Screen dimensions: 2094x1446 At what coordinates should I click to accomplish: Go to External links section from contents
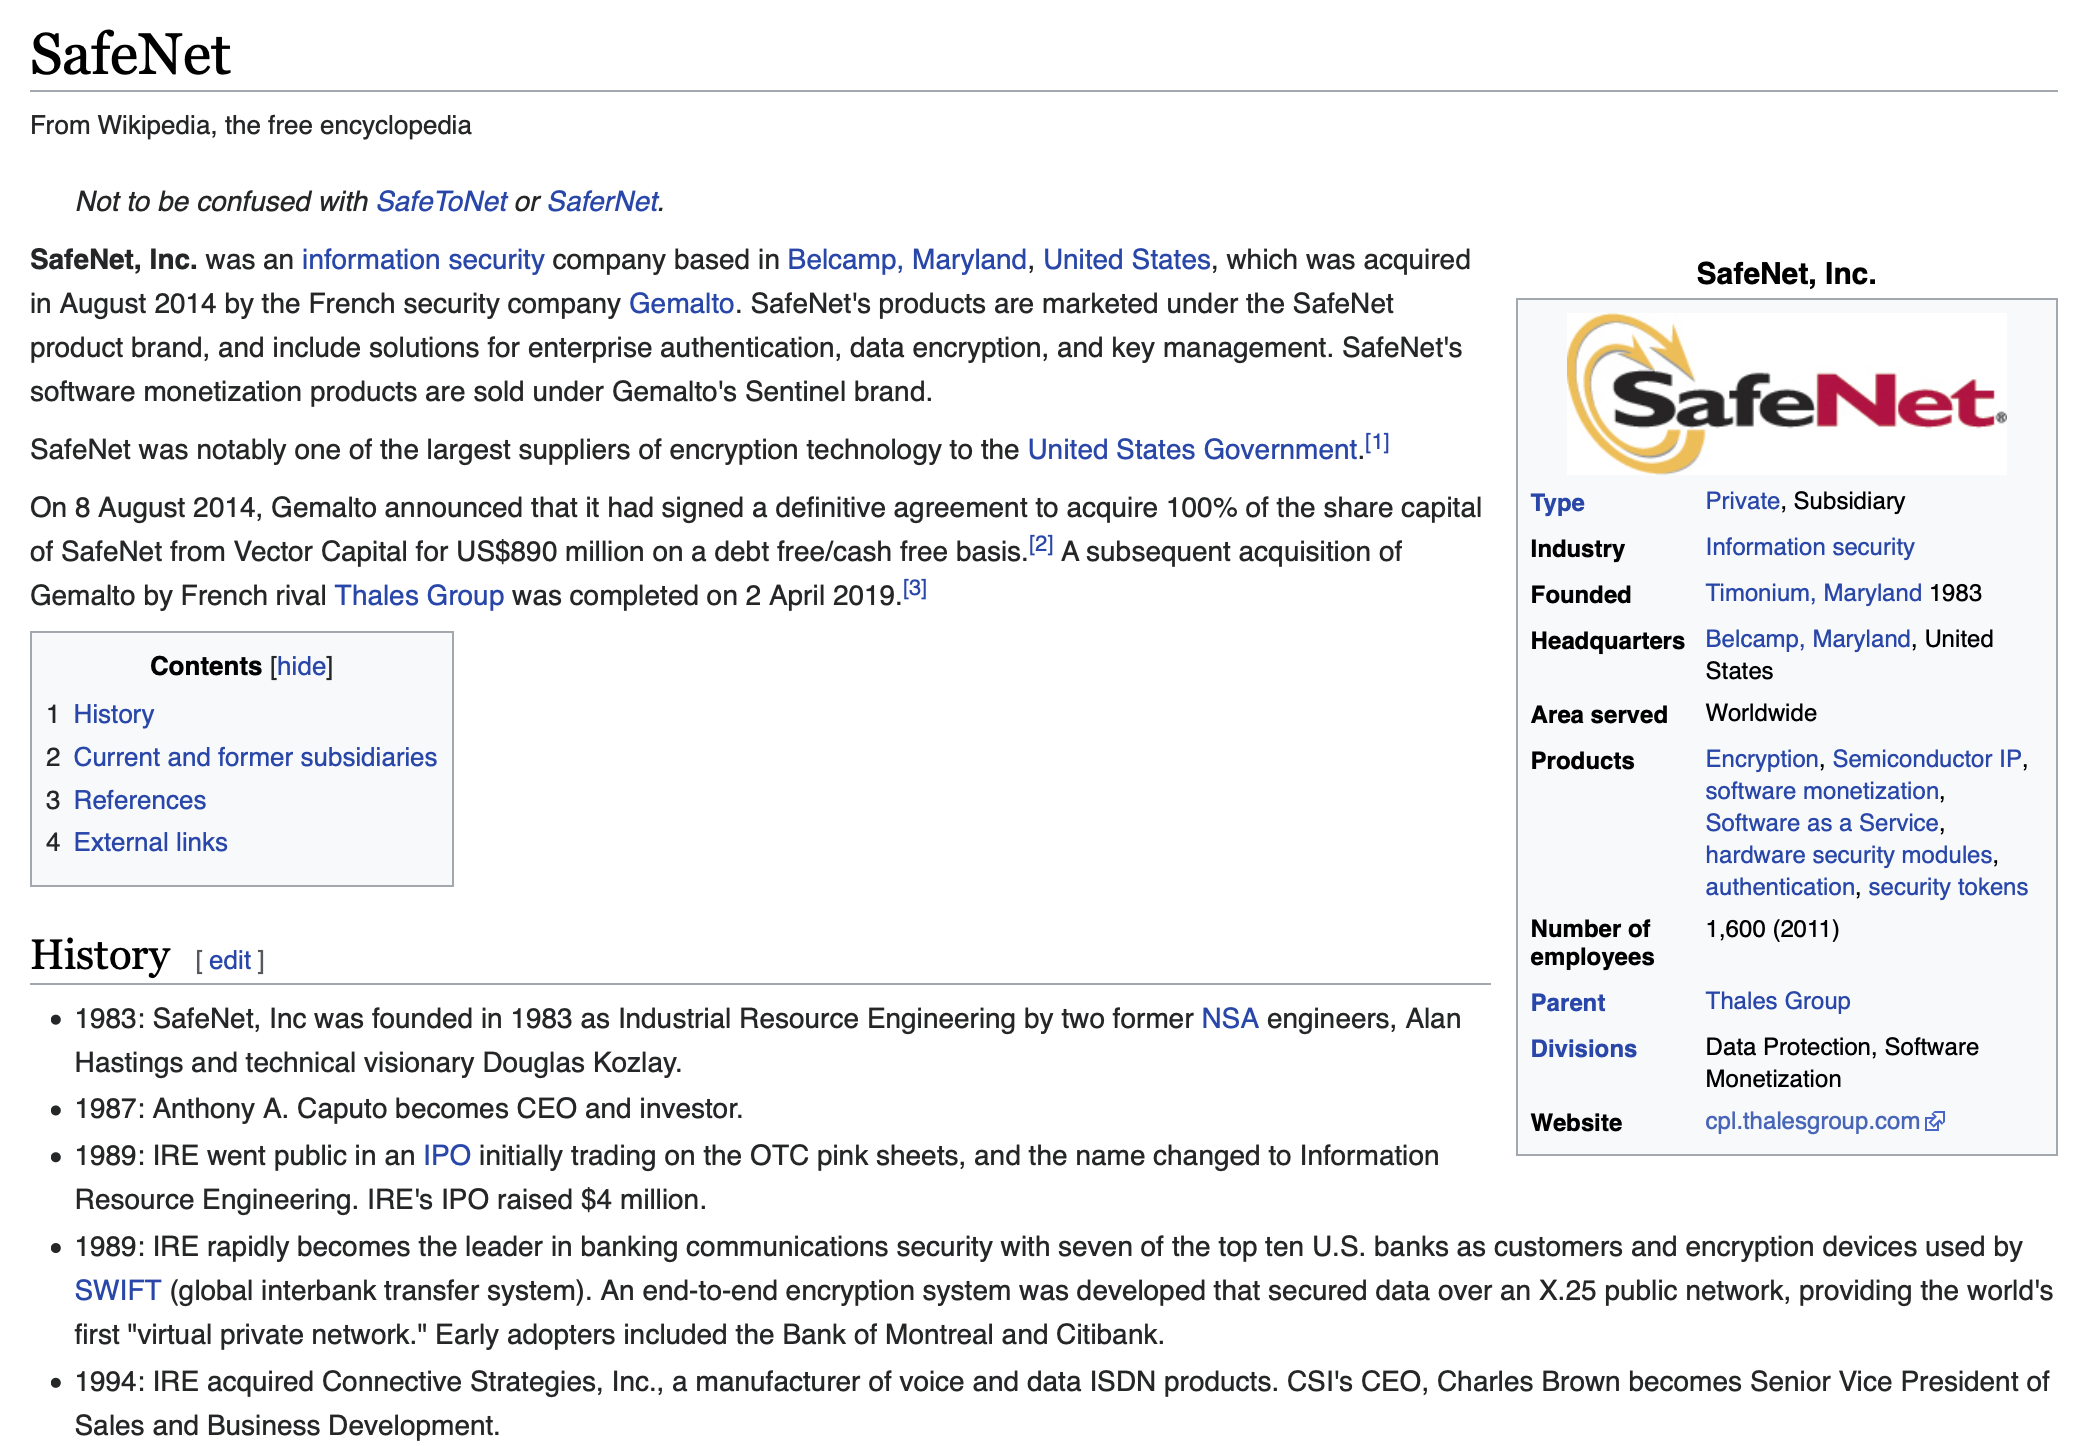pyautogui.click(x=151, y=842)
